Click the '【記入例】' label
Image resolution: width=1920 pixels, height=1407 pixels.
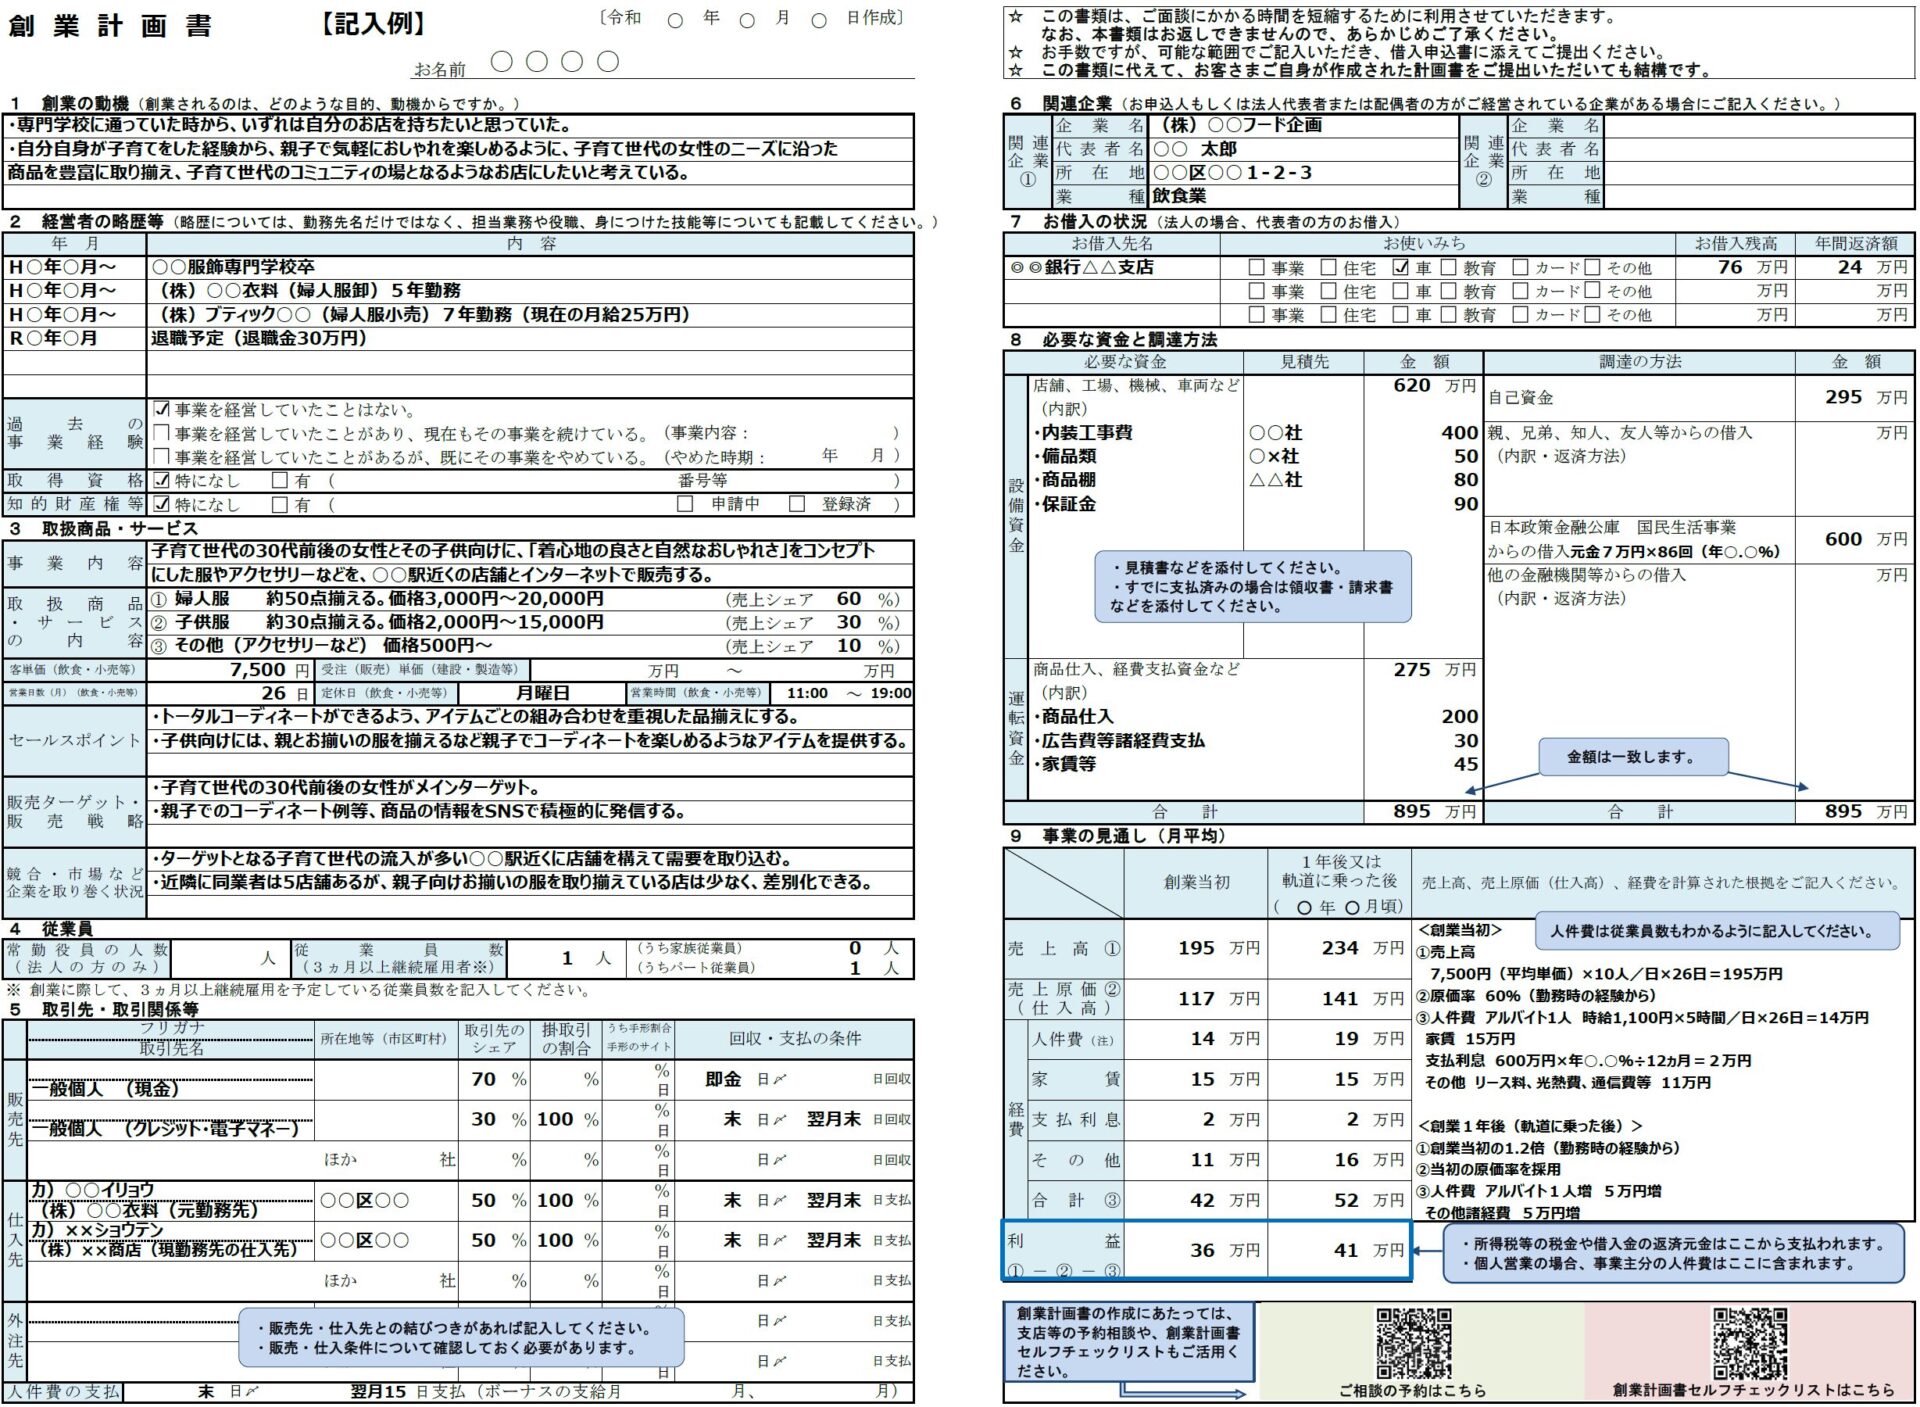click(x=373, y=24)
